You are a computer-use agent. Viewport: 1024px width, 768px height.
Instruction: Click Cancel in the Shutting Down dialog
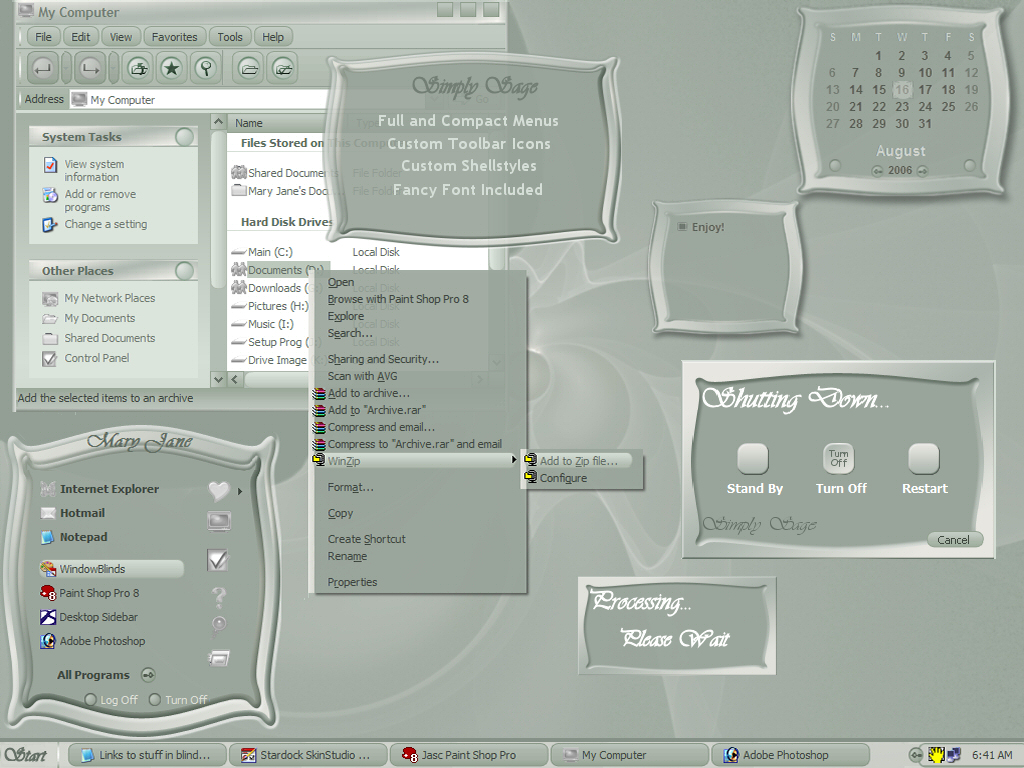tap(953, 539)
